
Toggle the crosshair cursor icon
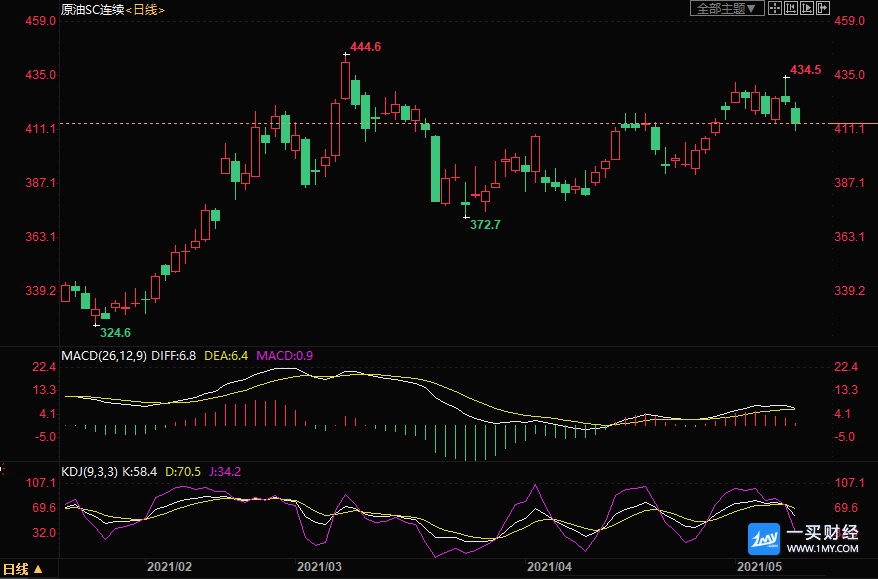click(775, 8)
